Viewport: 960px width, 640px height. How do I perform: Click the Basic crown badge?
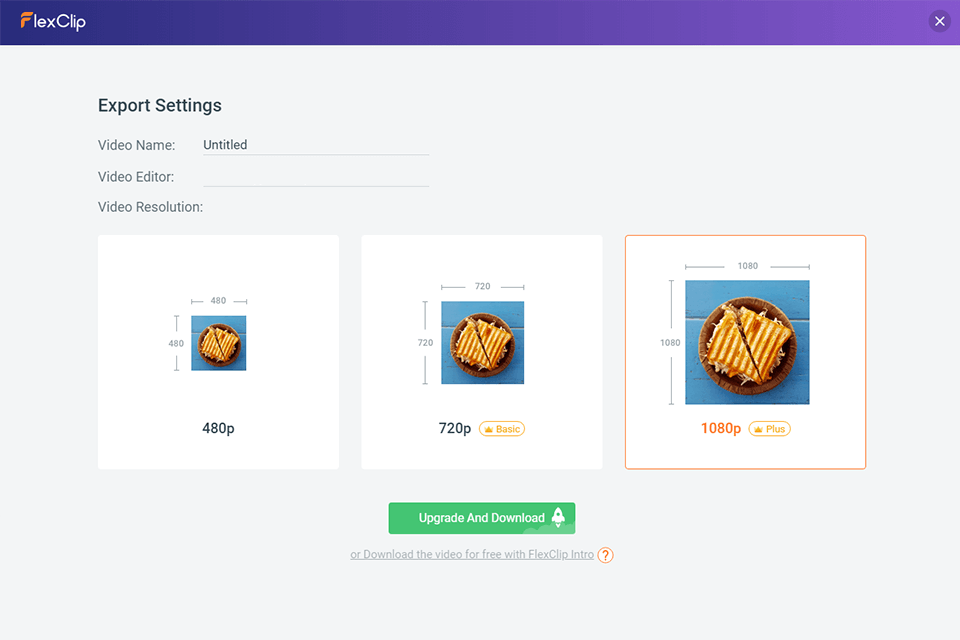[502, 429]
